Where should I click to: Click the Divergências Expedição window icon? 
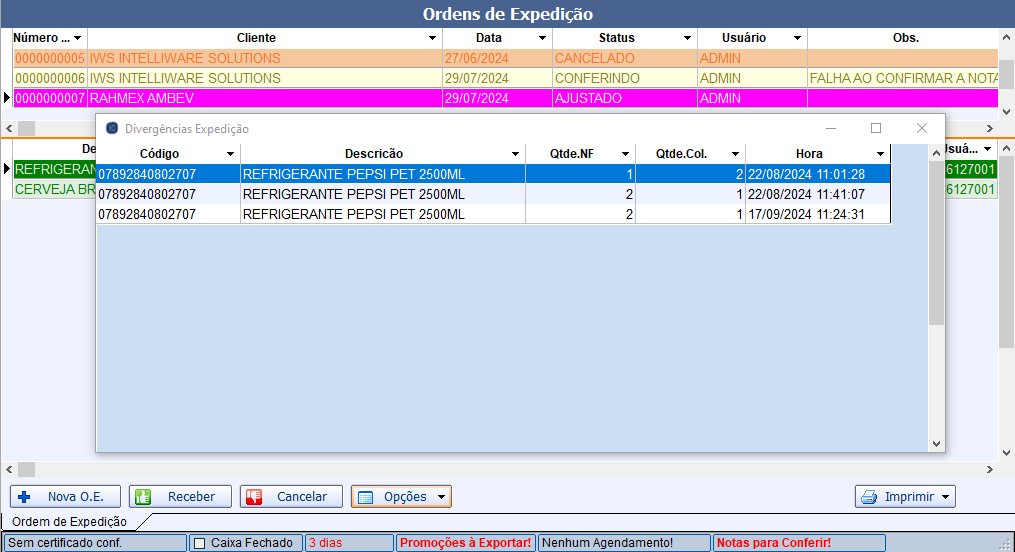tap(112, 129)
